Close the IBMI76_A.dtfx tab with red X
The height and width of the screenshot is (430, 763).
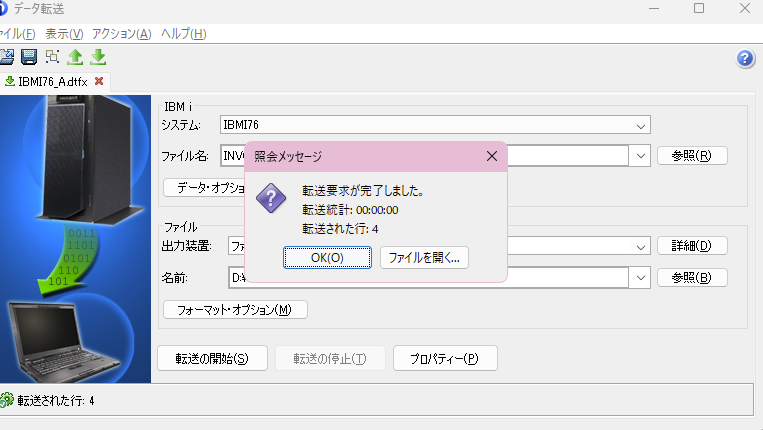tap(99, 81)
